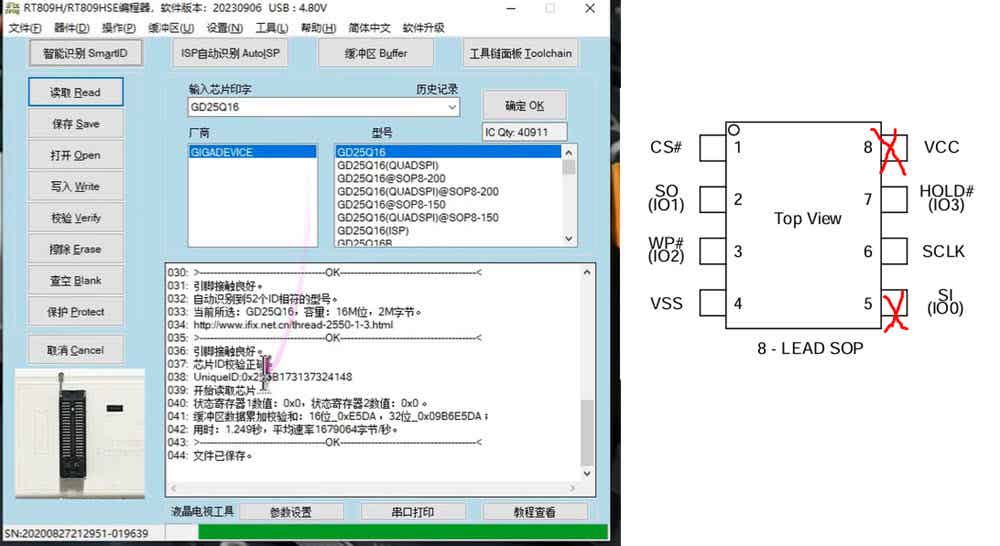The image size is (1000, 546).
Task: Click the green progress bar
Action: click(x=403, y=532)
